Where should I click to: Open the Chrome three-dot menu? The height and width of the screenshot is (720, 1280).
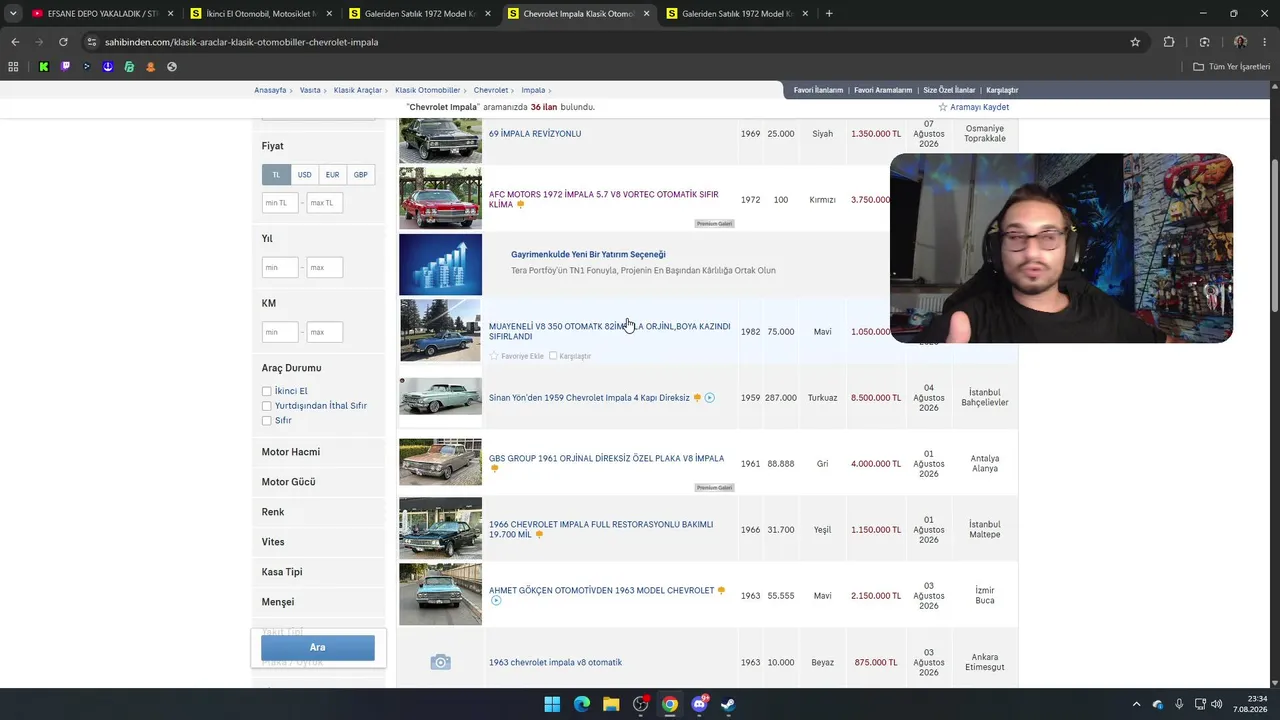(1265, 42)
